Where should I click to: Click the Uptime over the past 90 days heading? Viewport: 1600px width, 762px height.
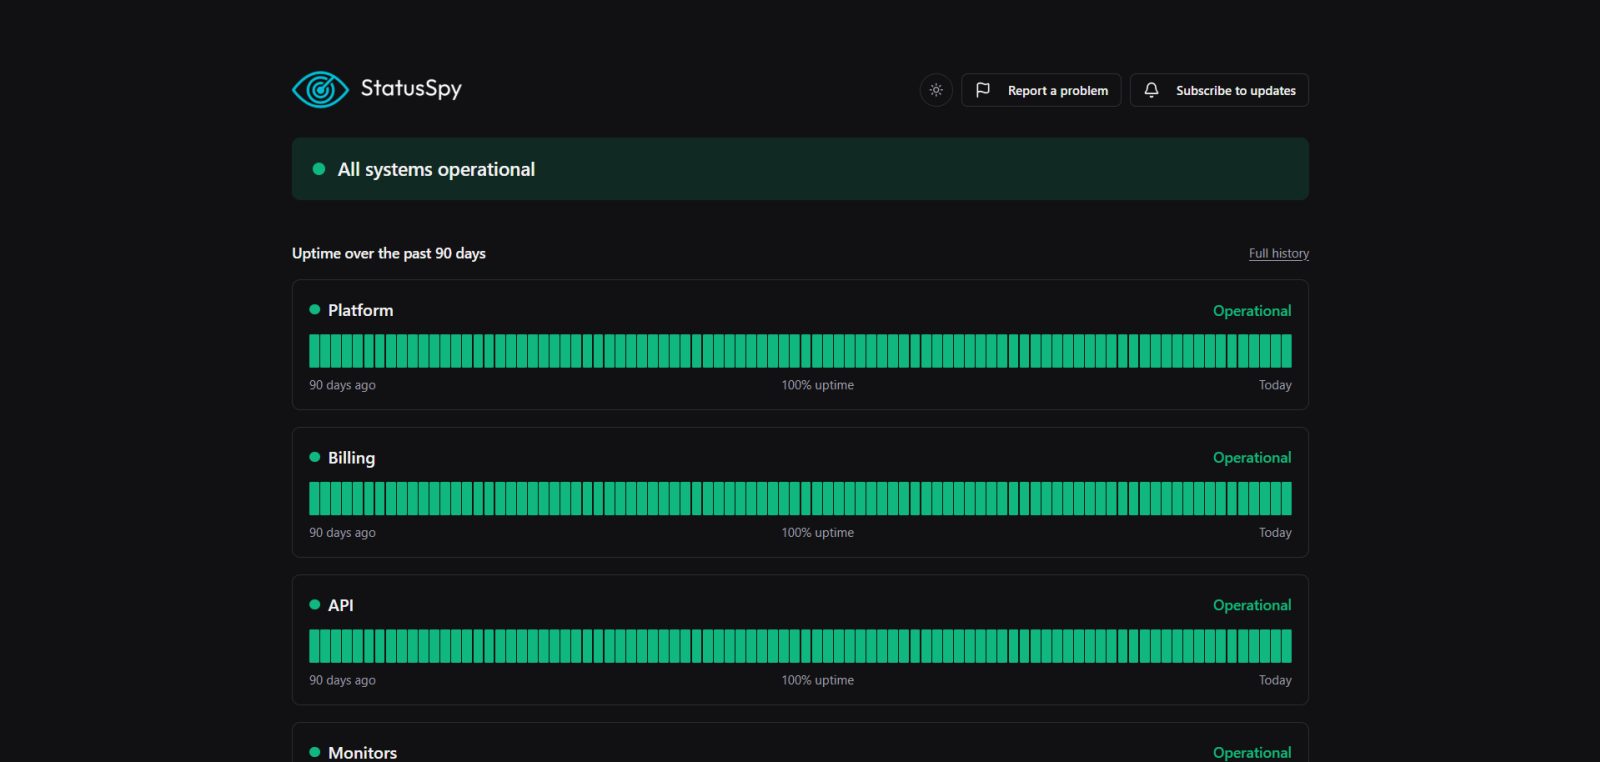coord(389,254)
